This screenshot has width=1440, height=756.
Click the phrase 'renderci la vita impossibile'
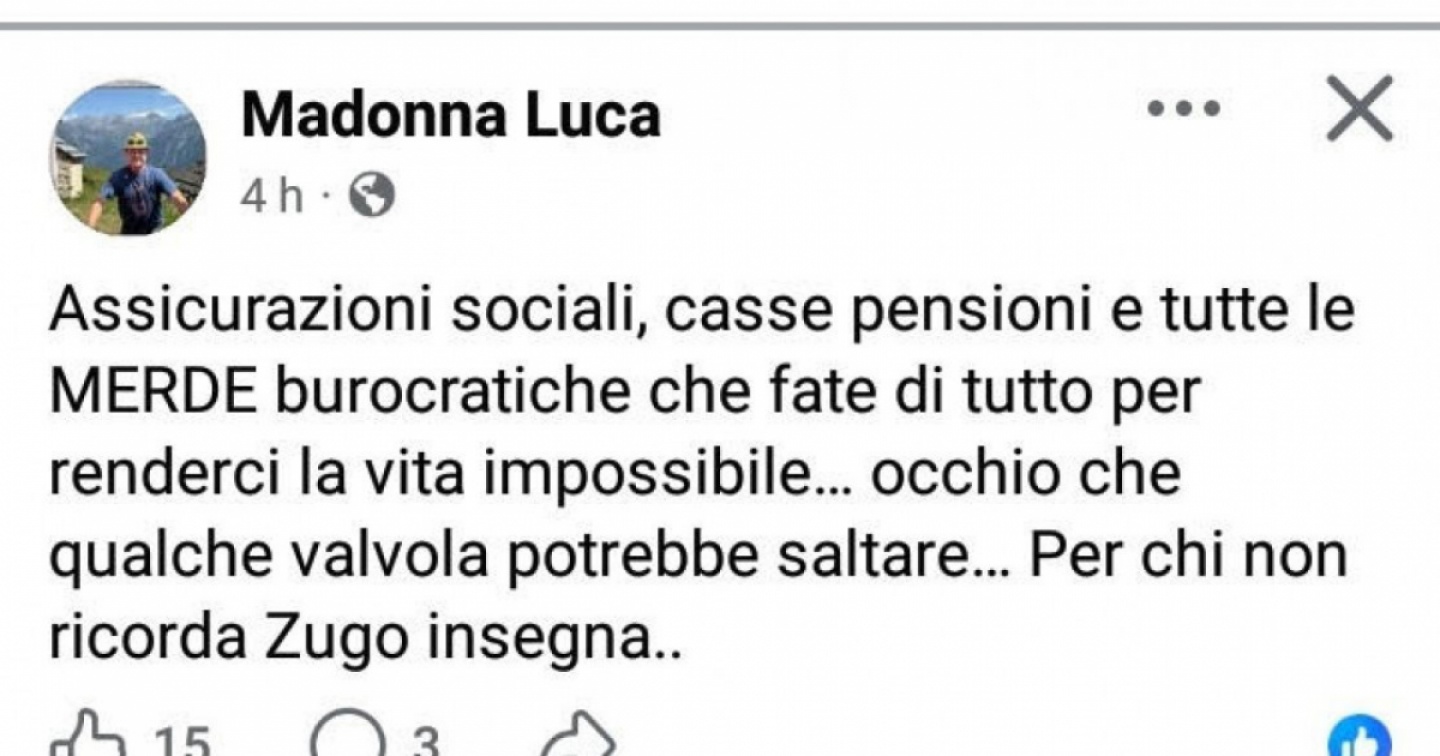pos(431,475)
